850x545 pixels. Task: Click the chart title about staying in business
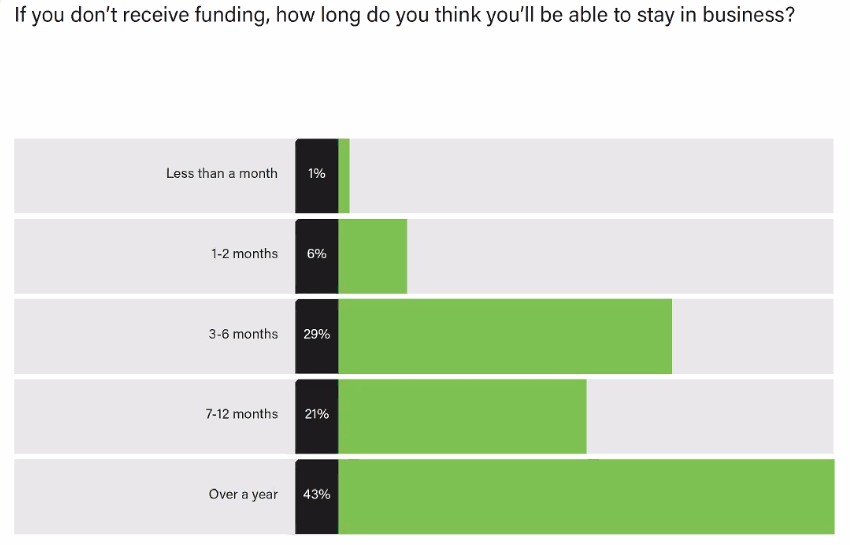404,15
